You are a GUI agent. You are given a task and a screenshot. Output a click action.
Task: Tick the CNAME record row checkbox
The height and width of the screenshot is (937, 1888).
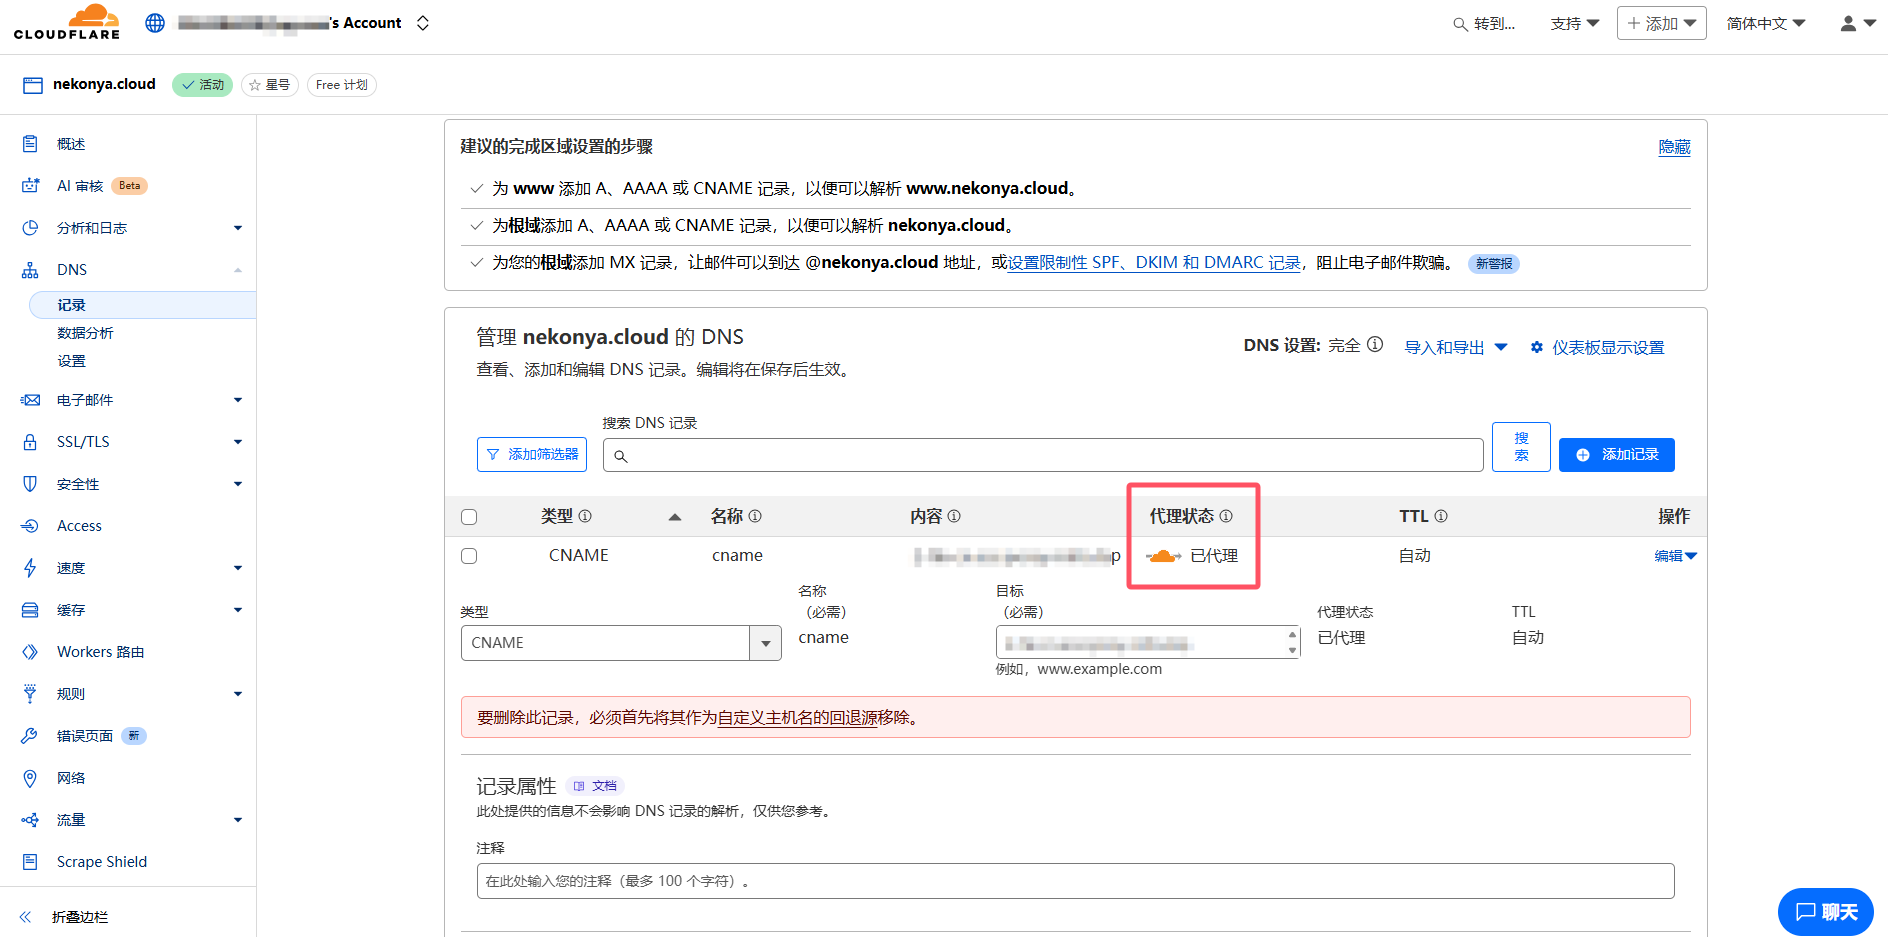pyautogui.click(x=469, y=556)
